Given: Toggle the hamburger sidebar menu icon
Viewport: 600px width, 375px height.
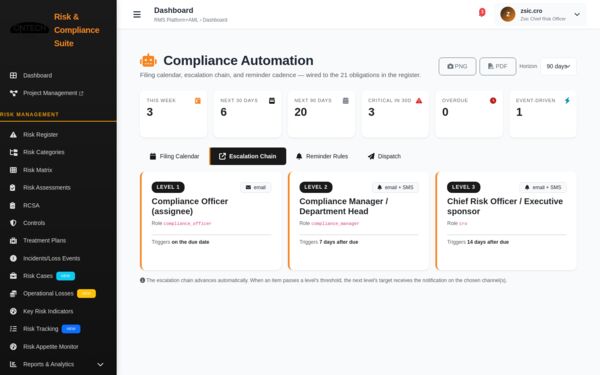Looking at the screenshot, I should [137, 15].
